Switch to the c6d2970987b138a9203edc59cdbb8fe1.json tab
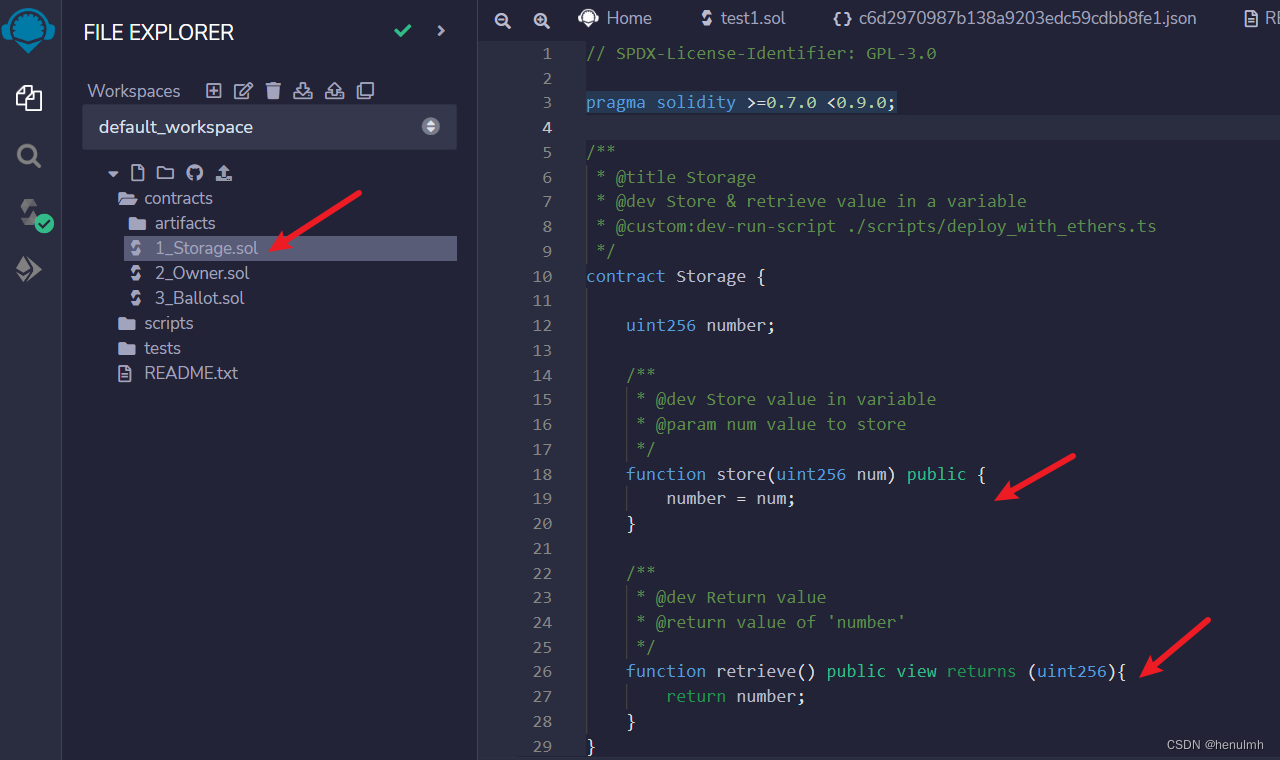Screen dimensions: 1280x760 pyautogui.click(x=1014, y=18)
